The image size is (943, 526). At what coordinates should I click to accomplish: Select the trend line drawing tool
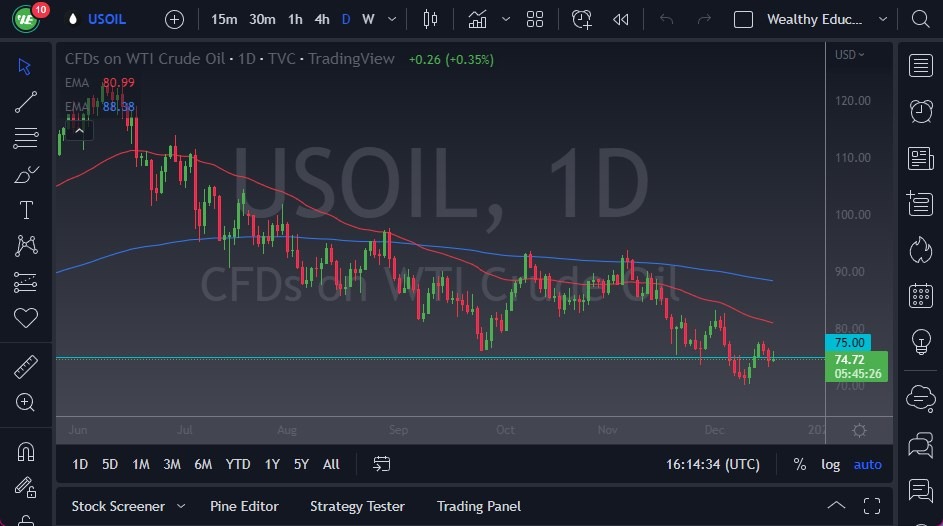point(25,102)
